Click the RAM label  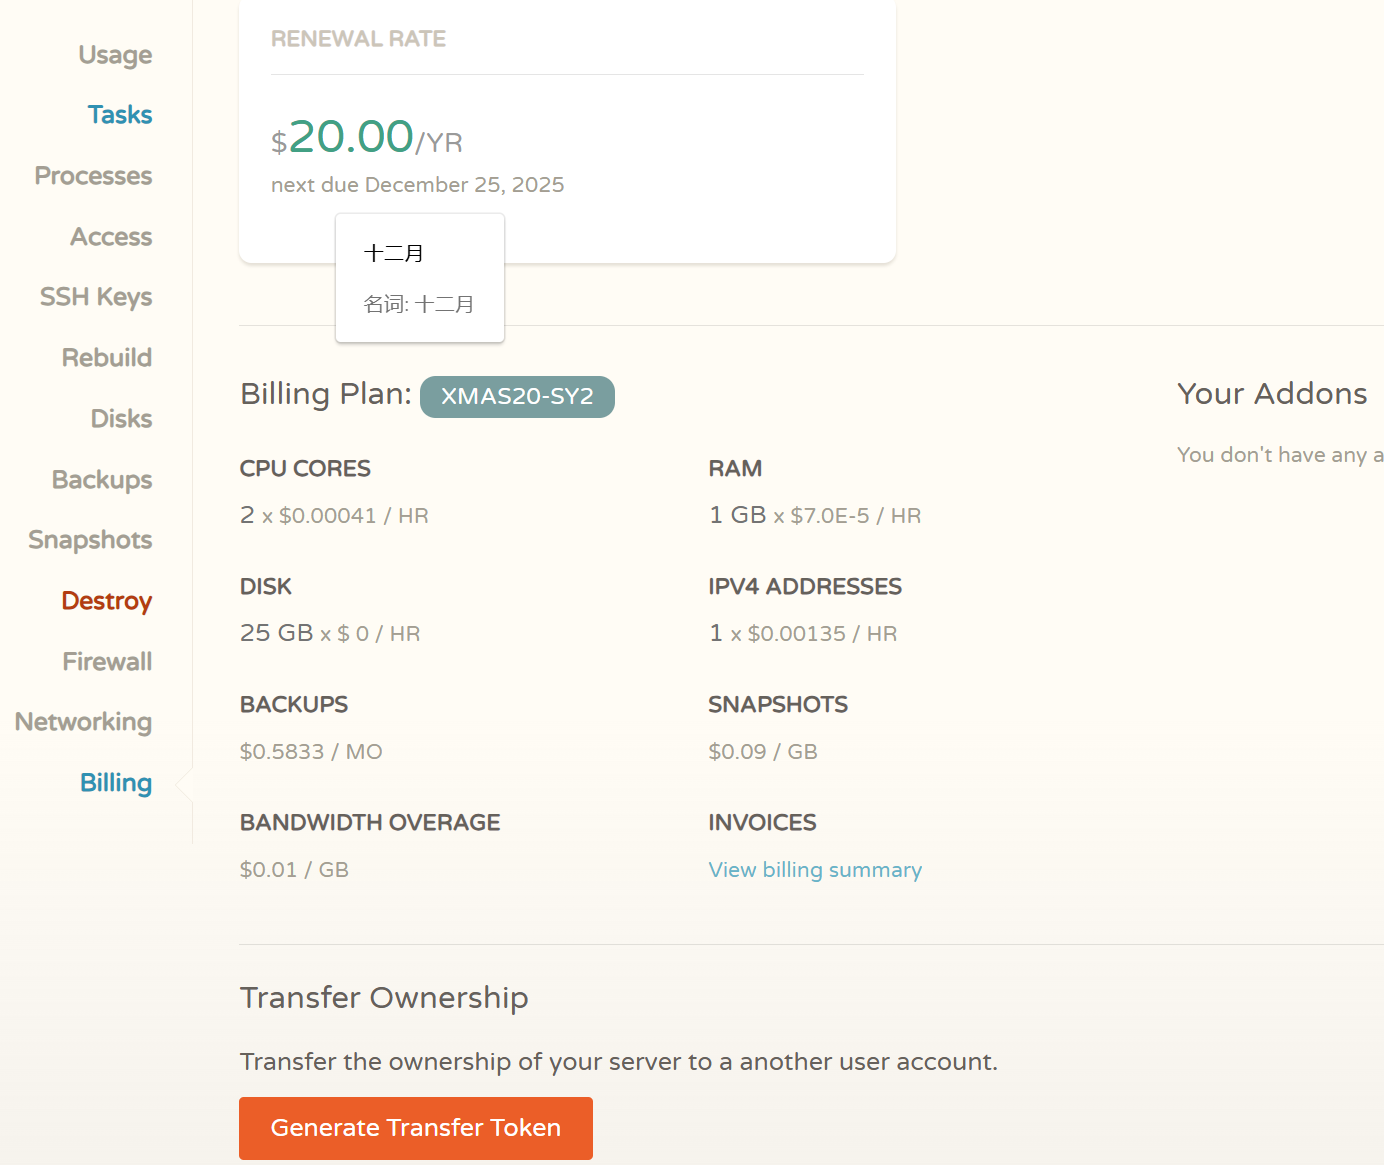735,469
